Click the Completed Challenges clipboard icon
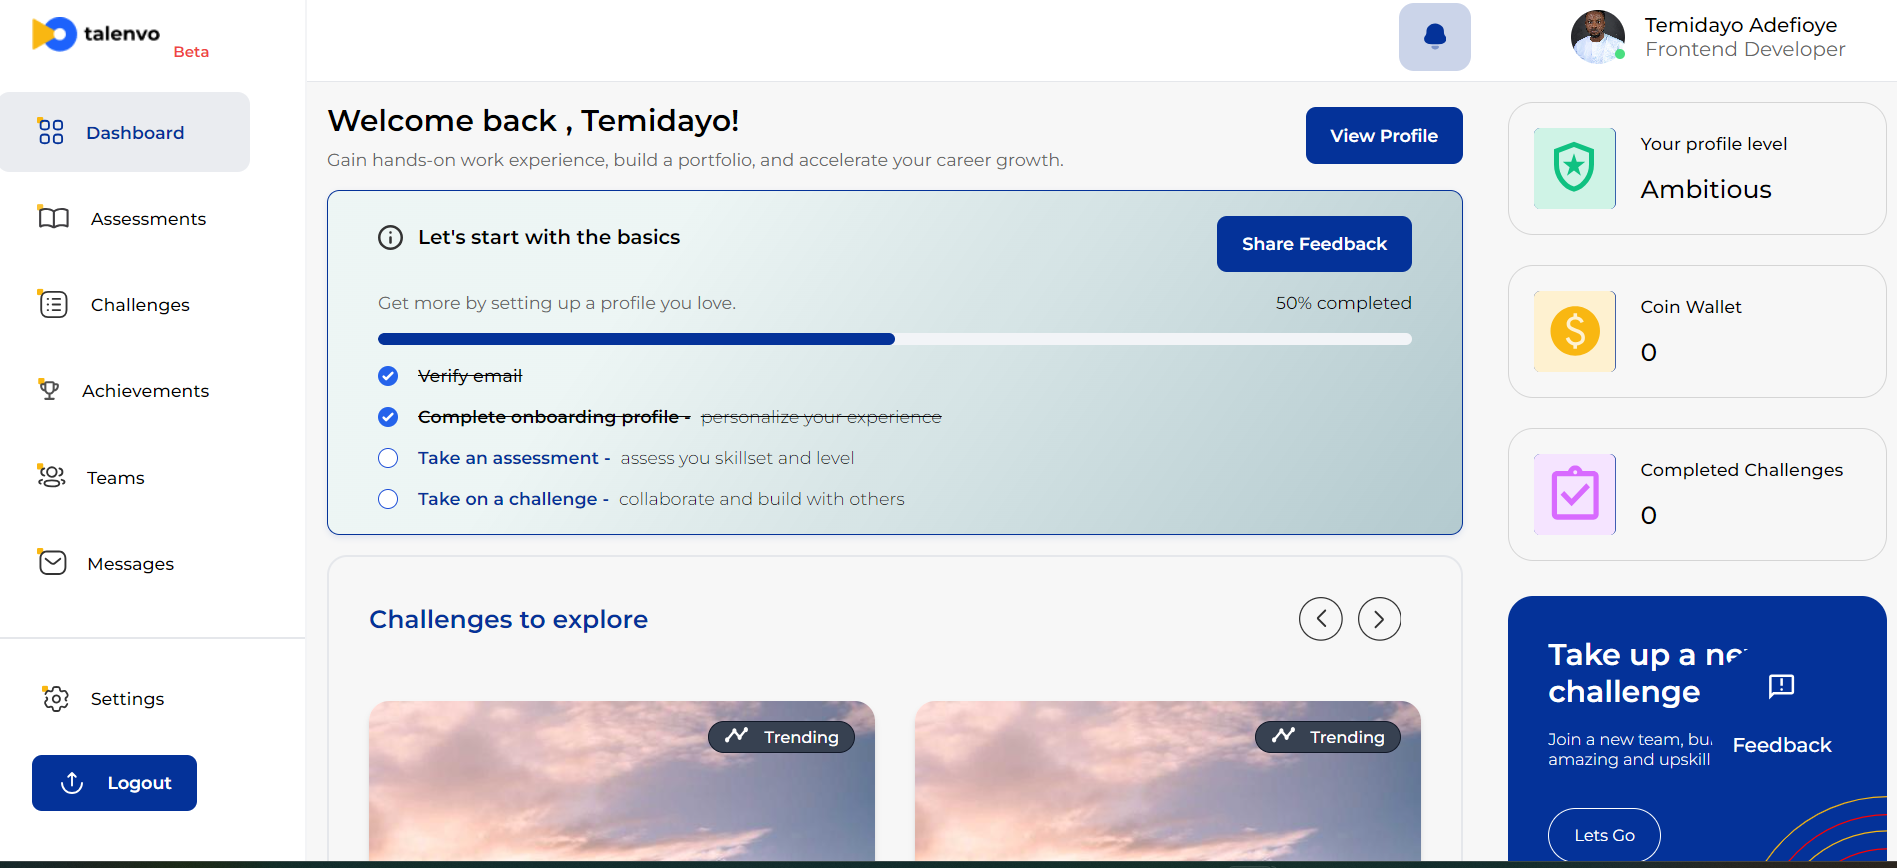Screen dimensions: 1897x868 [1574, 494]
